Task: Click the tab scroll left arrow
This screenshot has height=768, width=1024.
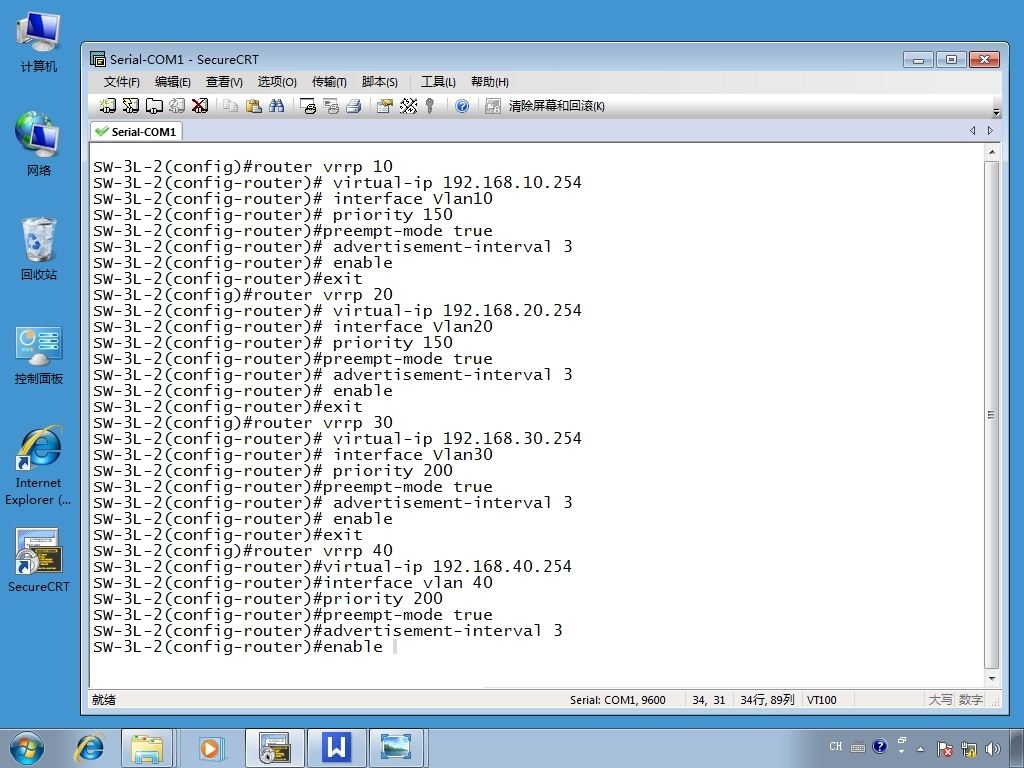Action: pyautogui.click(x=972, y=131)
